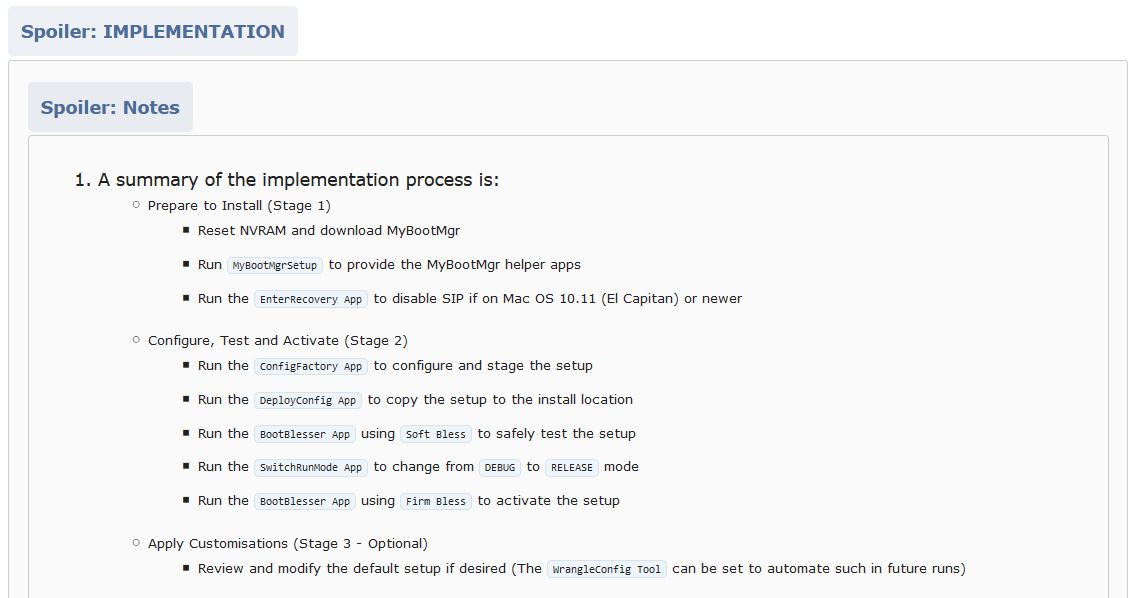Click the first BootBlesser App label
The image size is (1139, 598).
tap(305, 435)
